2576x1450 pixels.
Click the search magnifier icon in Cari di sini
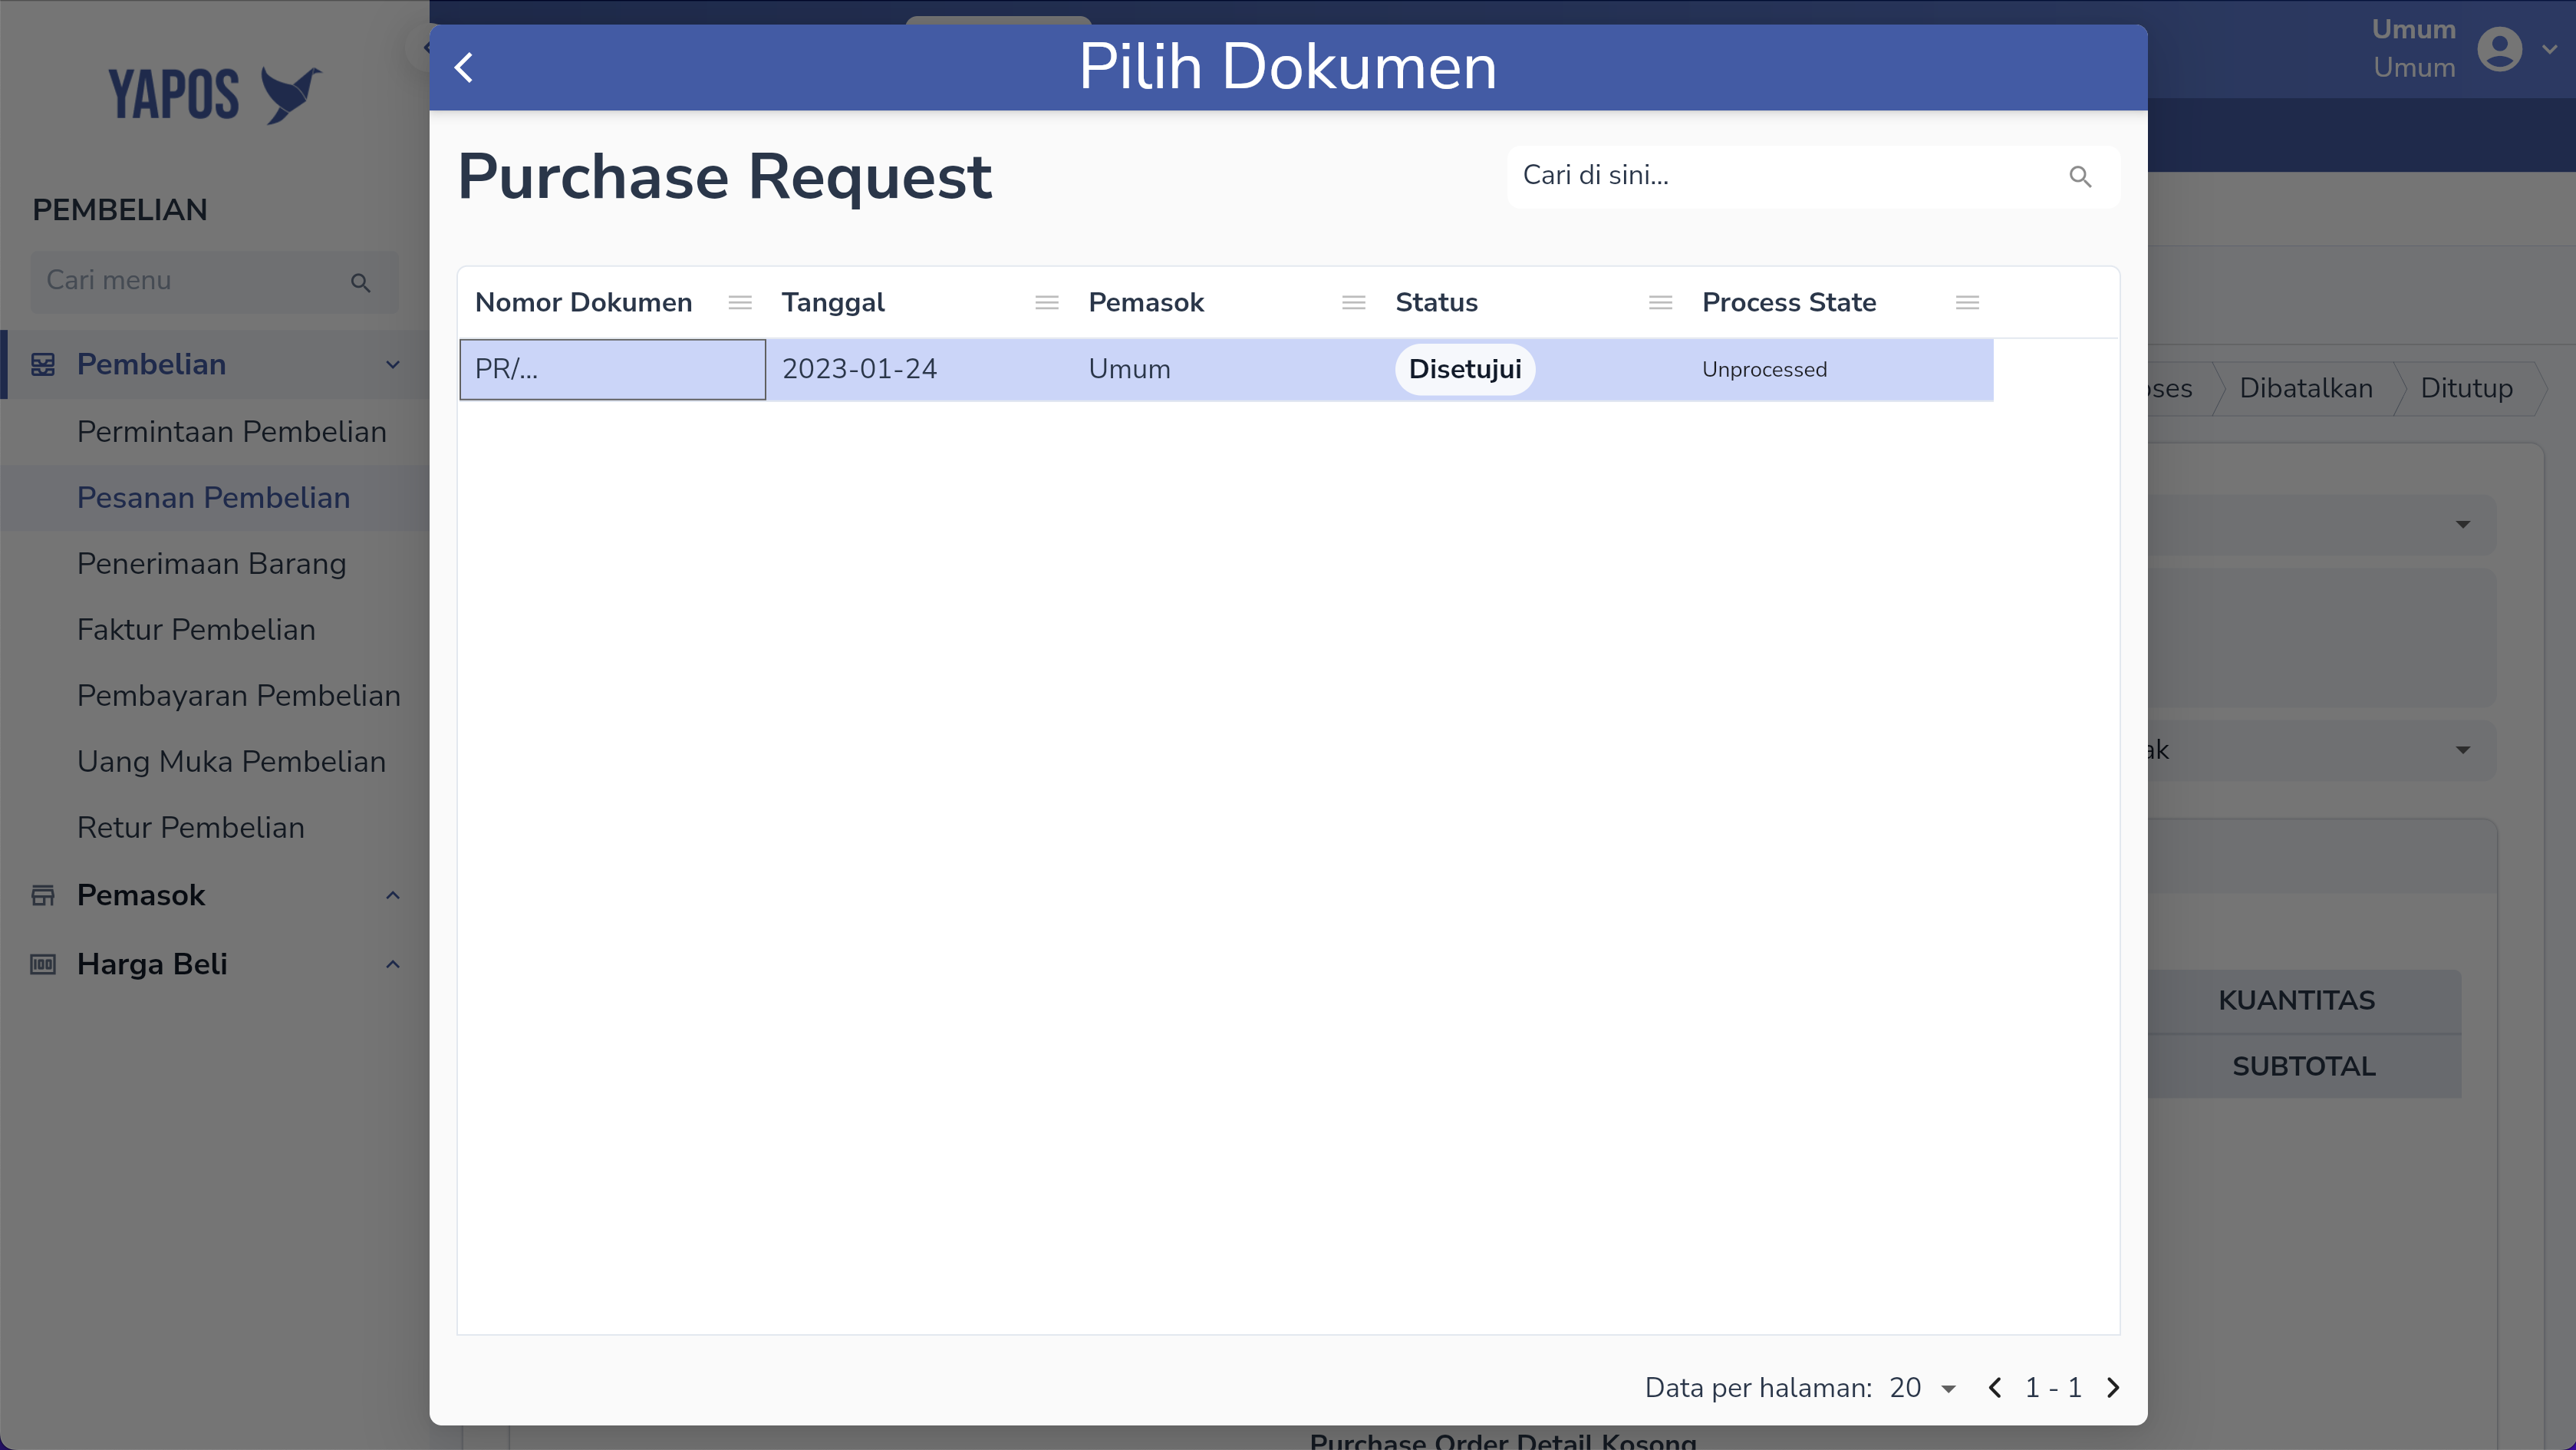click(x=2080, y=176)
